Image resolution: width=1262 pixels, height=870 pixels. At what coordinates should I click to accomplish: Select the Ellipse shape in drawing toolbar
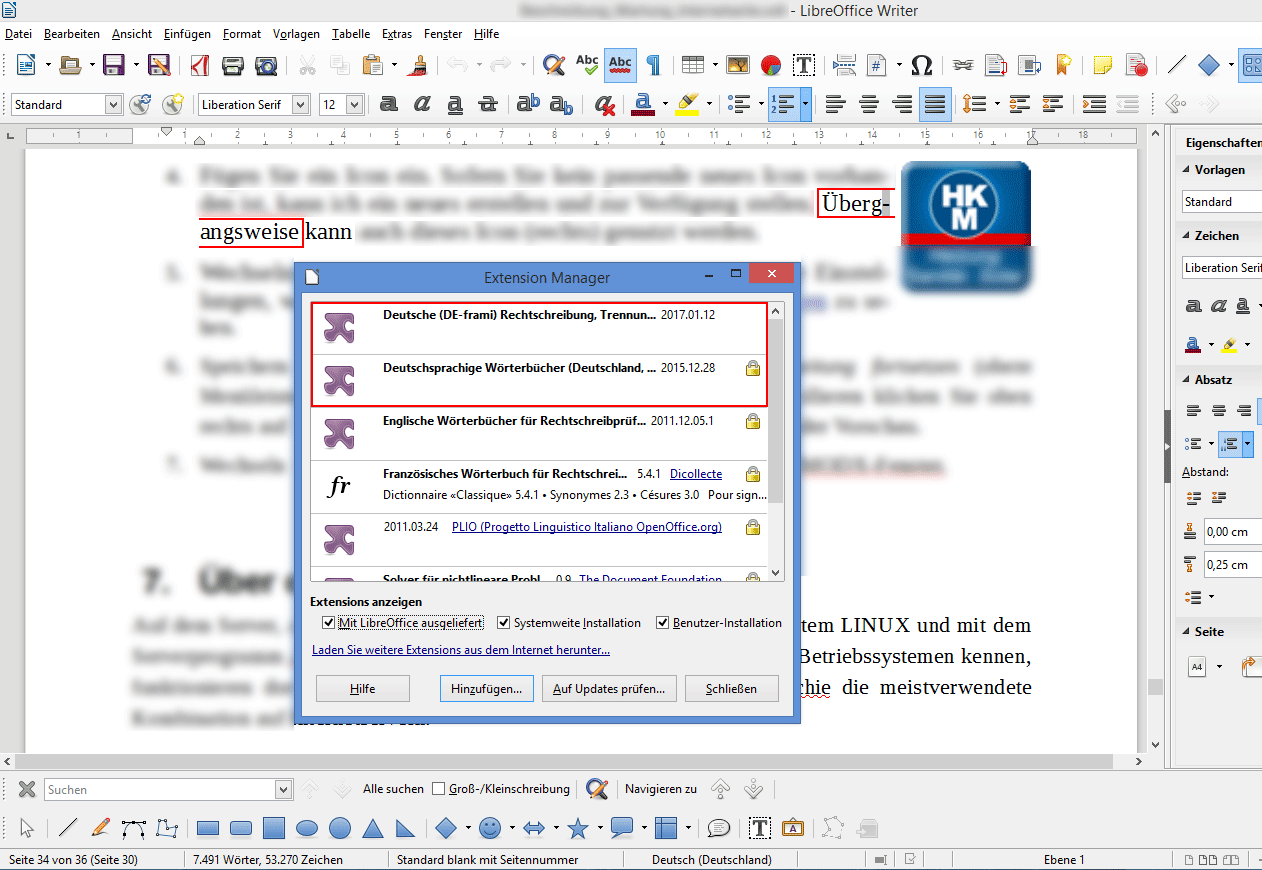[x=307, y=828]
